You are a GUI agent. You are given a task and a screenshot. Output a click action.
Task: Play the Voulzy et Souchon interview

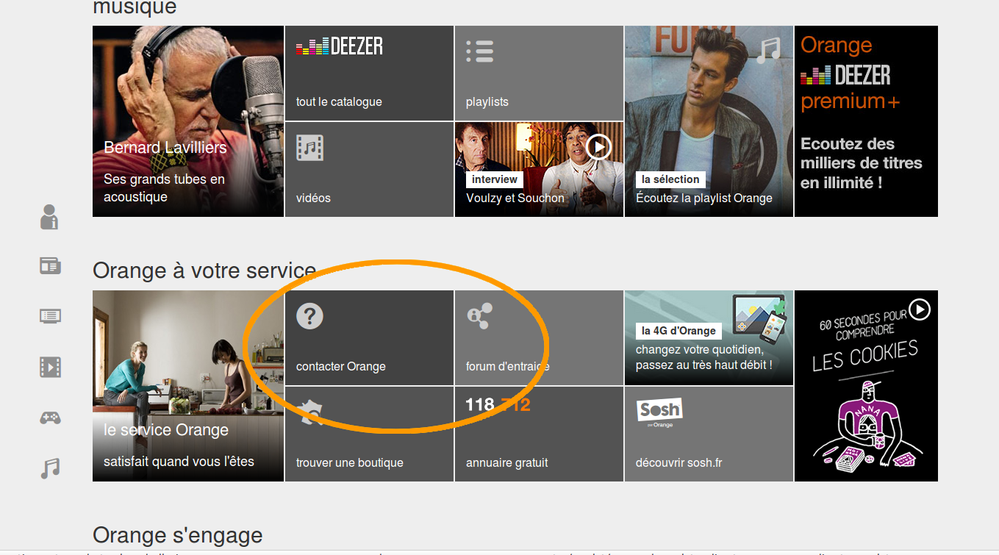click(x=598, y=147)
